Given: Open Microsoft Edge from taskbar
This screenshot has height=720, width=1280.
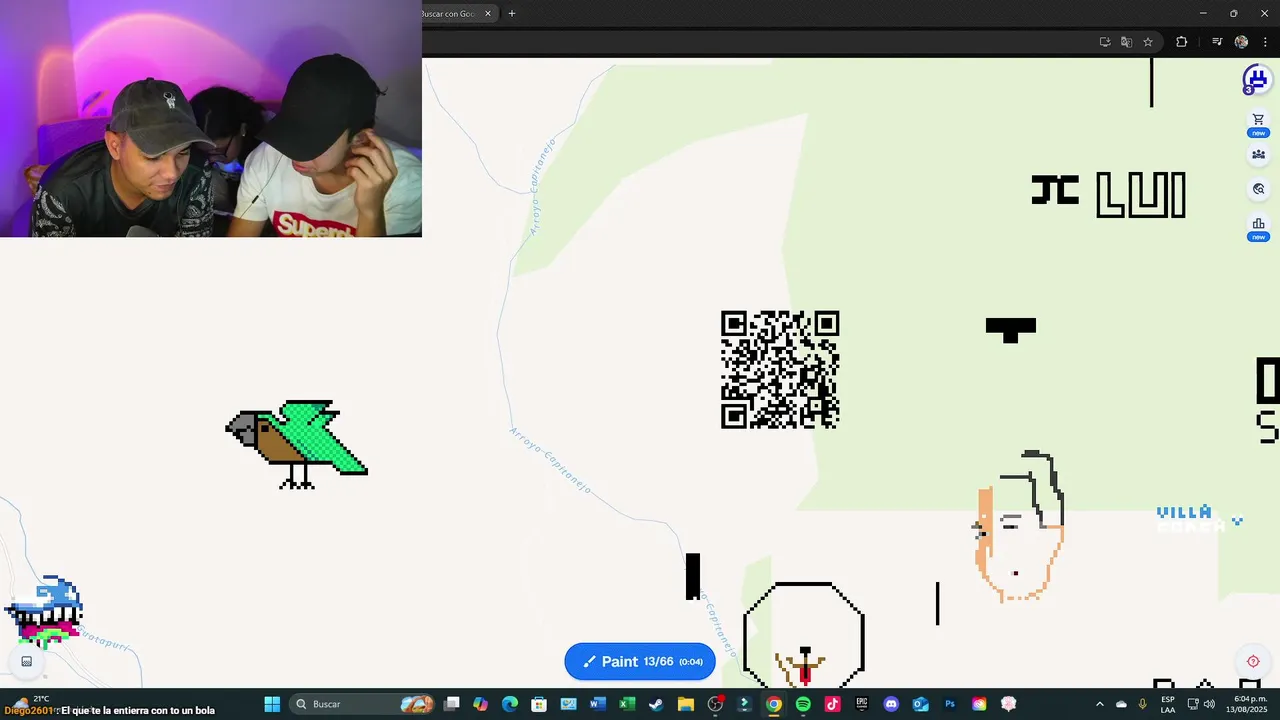Looking at the screenshot, I should (x=509, y=704).
